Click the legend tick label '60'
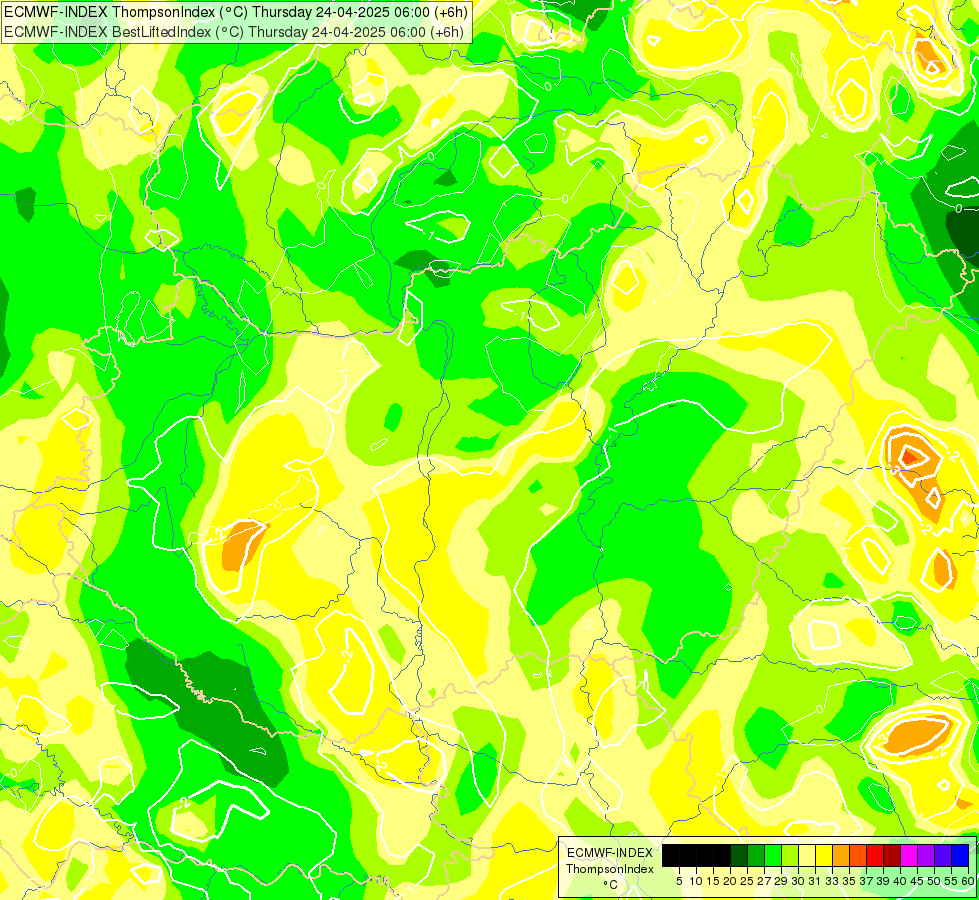 click(968, 881)
